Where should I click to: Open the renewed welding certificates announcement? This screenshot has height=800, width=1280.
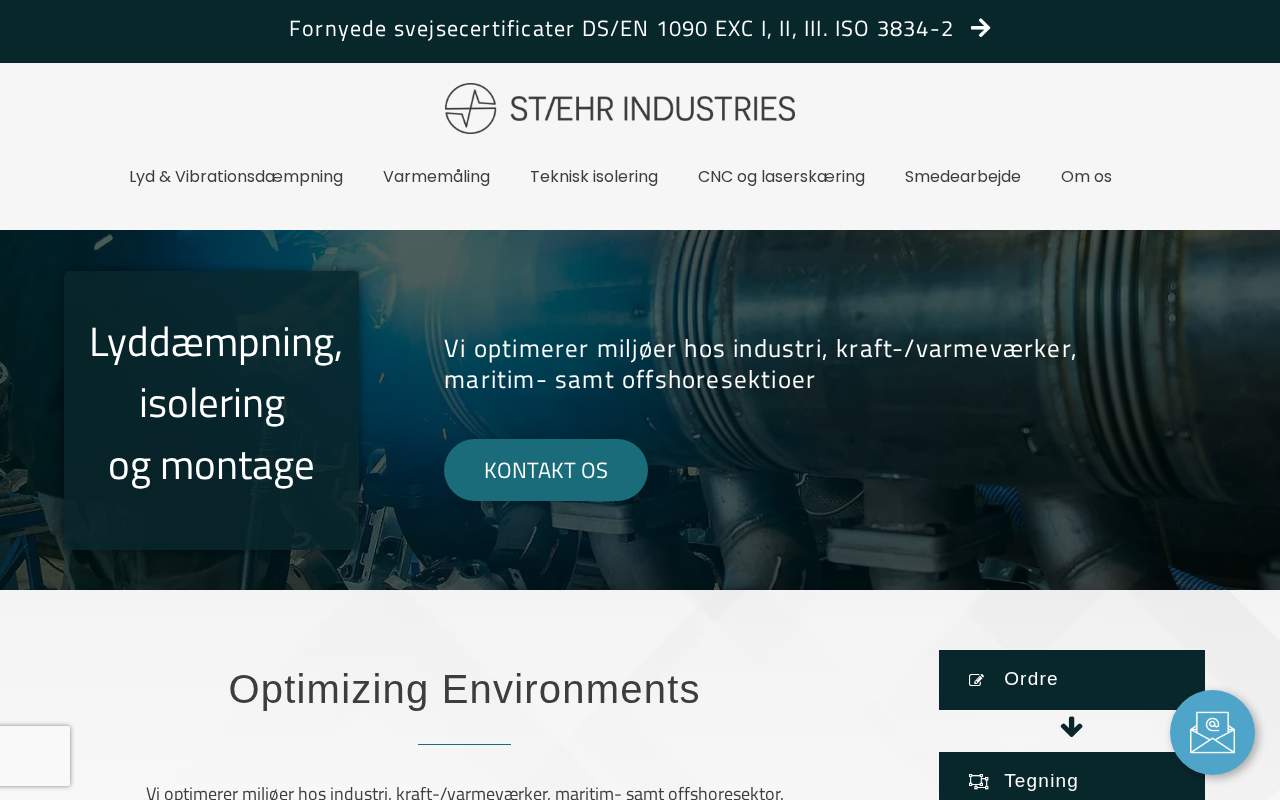pyautogui.click(x=621, y=28)
